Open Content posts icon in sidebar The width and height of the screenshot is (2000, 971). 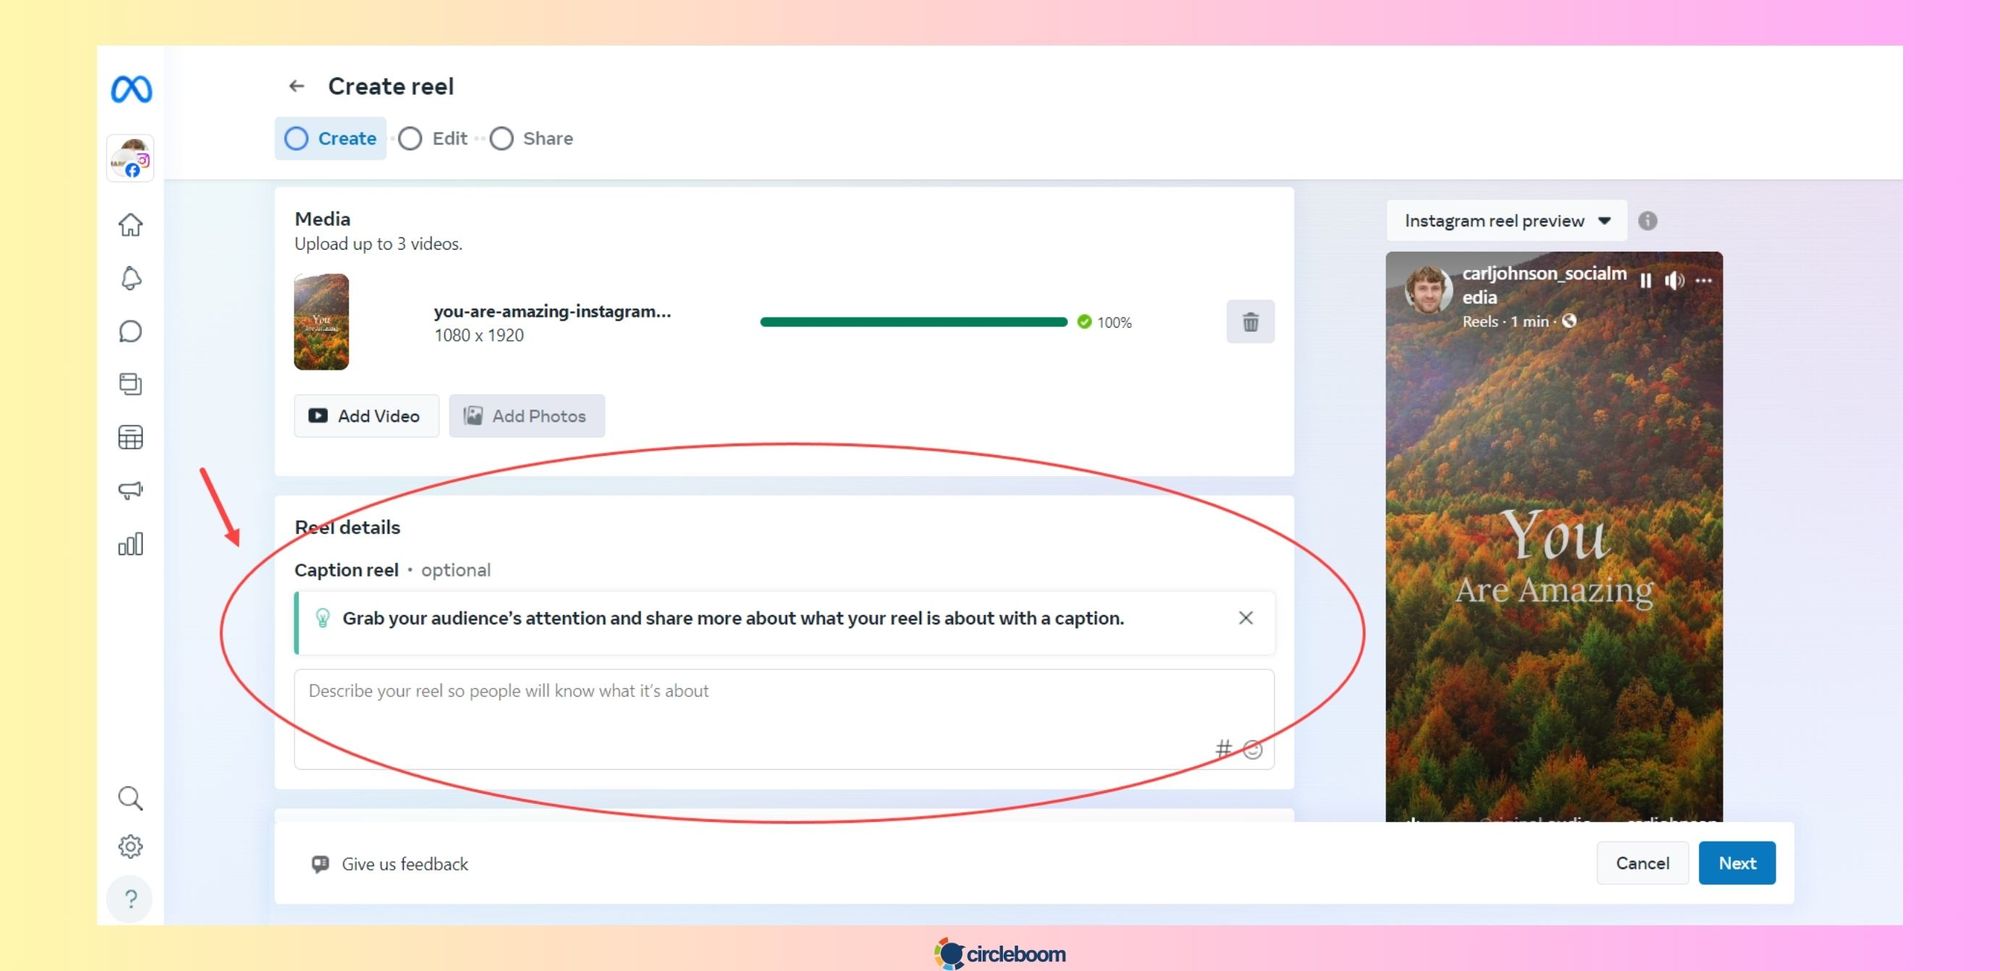click(131, 384)
